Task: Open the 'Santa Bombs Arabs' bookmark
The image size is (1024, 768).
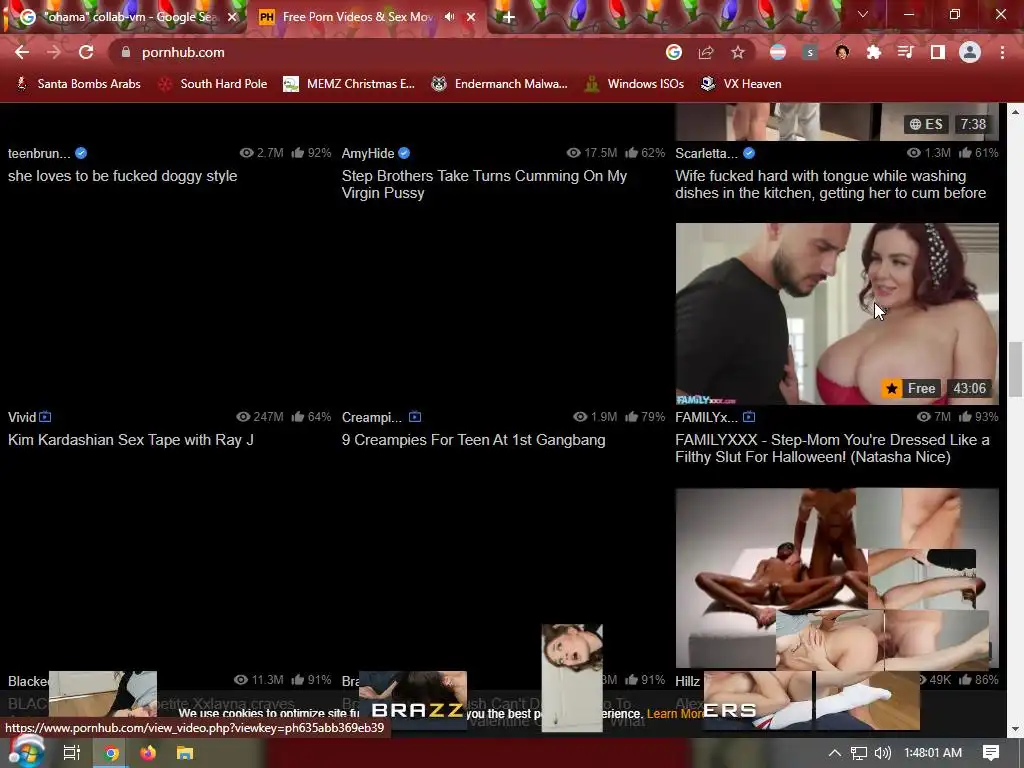Action: pos(78,84)
